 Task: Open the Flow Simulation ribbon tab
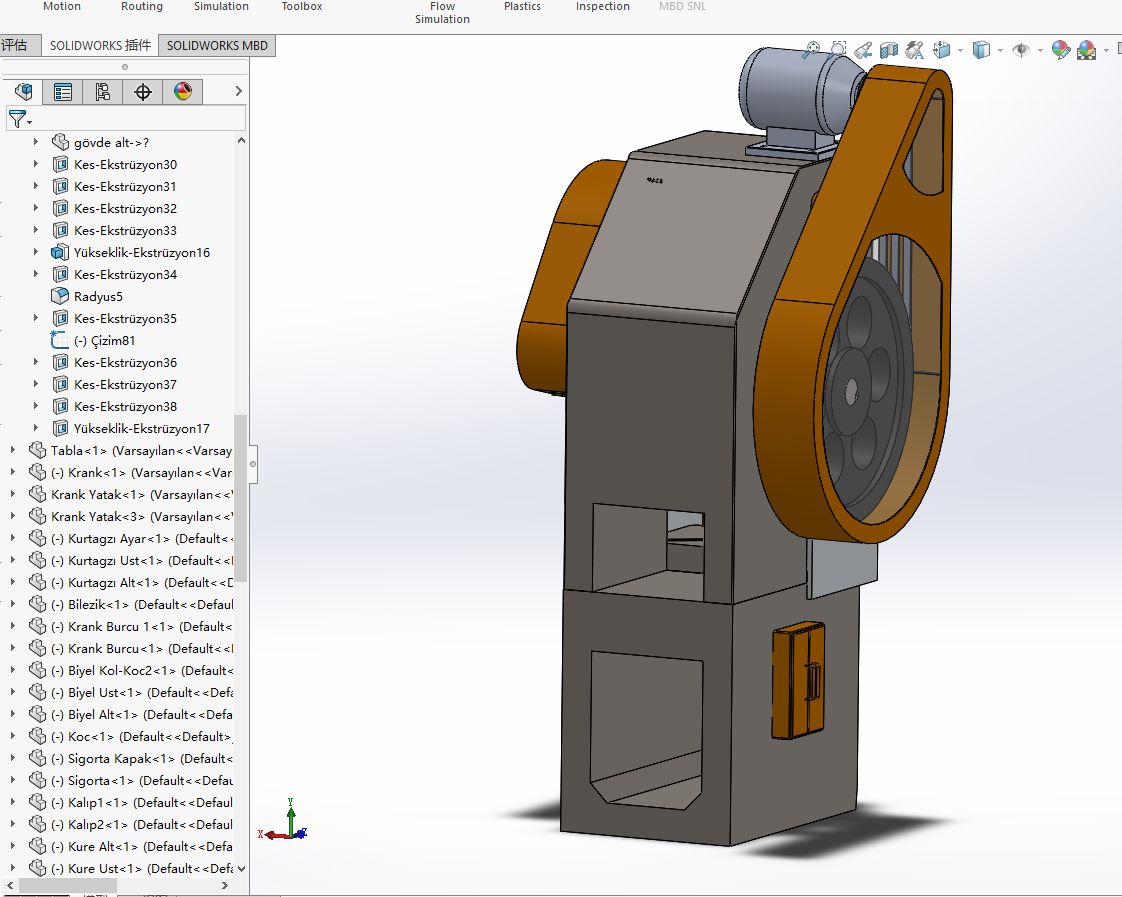pos(442,12)
